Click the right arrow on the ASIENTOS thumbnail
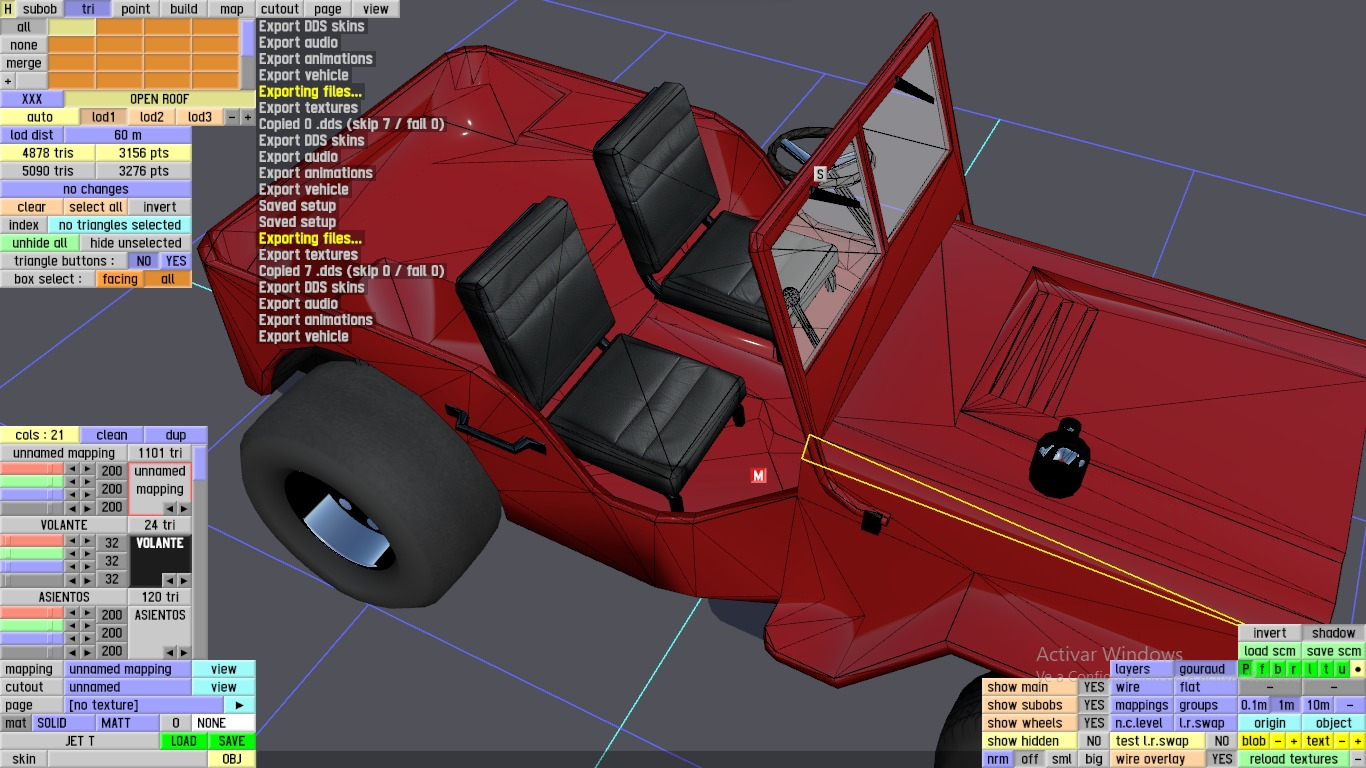Image resolution: width=1366 pixels, height=768 pixels. click(182, 651)
